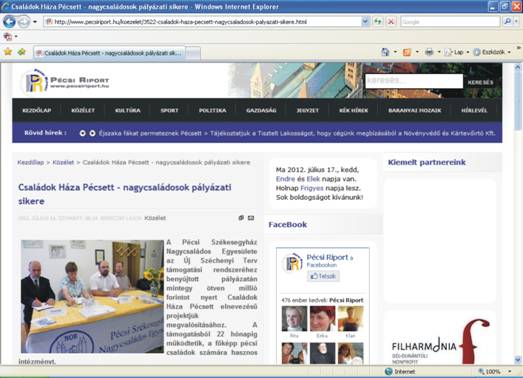This screenshot has height=378, width=523.
Task: Open the KULTÚRA navigation item
Action: click(x=128, y=110)
